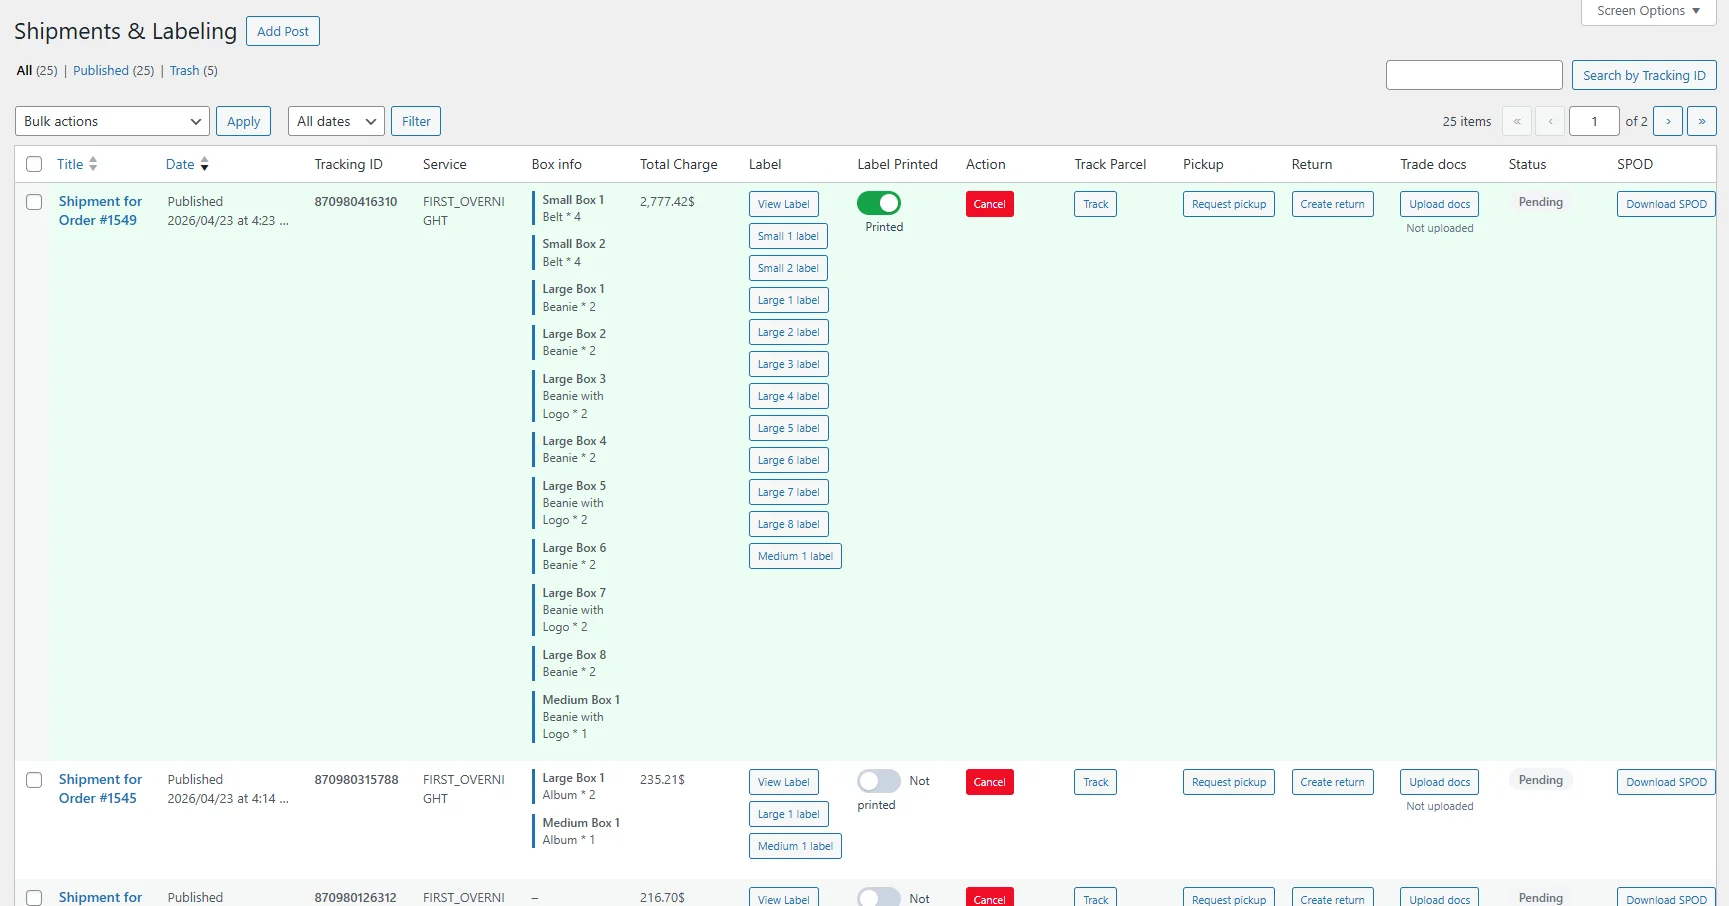Open Large 5 label button
Viewport: 1729px width, 906px height.
(789, 428)
